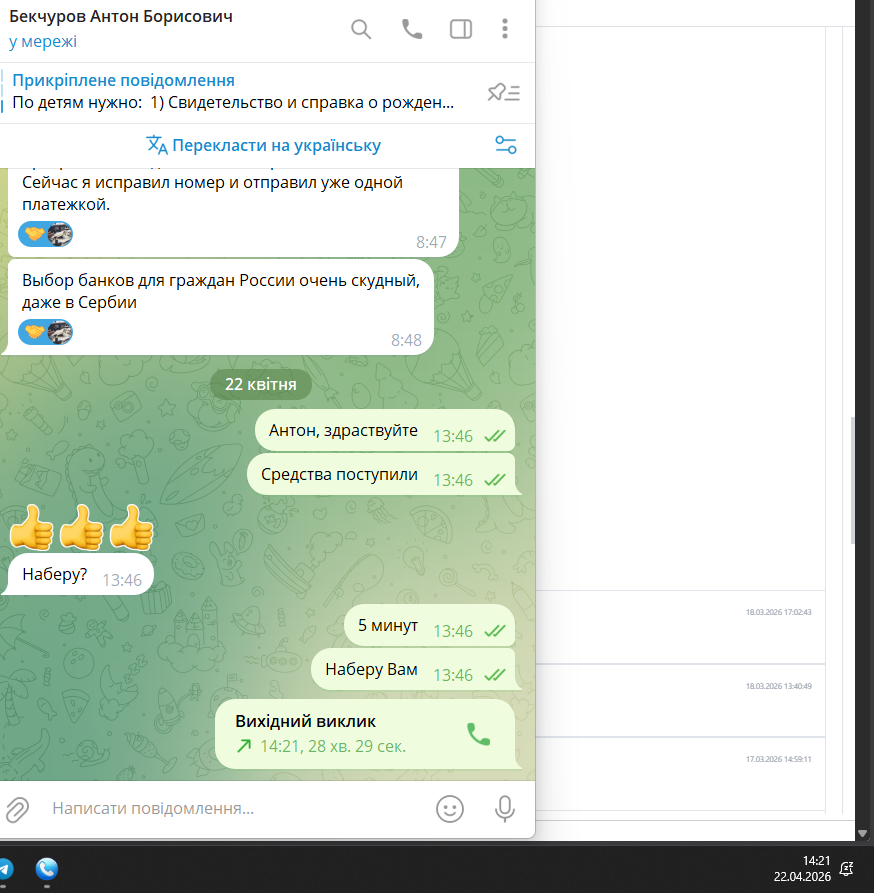This screenshot has width=874, height=893.
Task: Click into the Написати повідомлення field
Action: coord(239,809)
